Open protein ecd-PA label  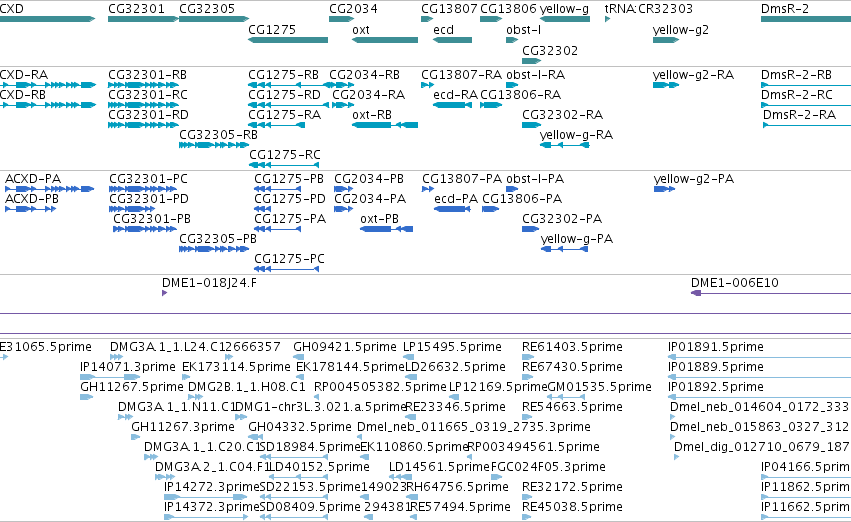tap(456, 199)
